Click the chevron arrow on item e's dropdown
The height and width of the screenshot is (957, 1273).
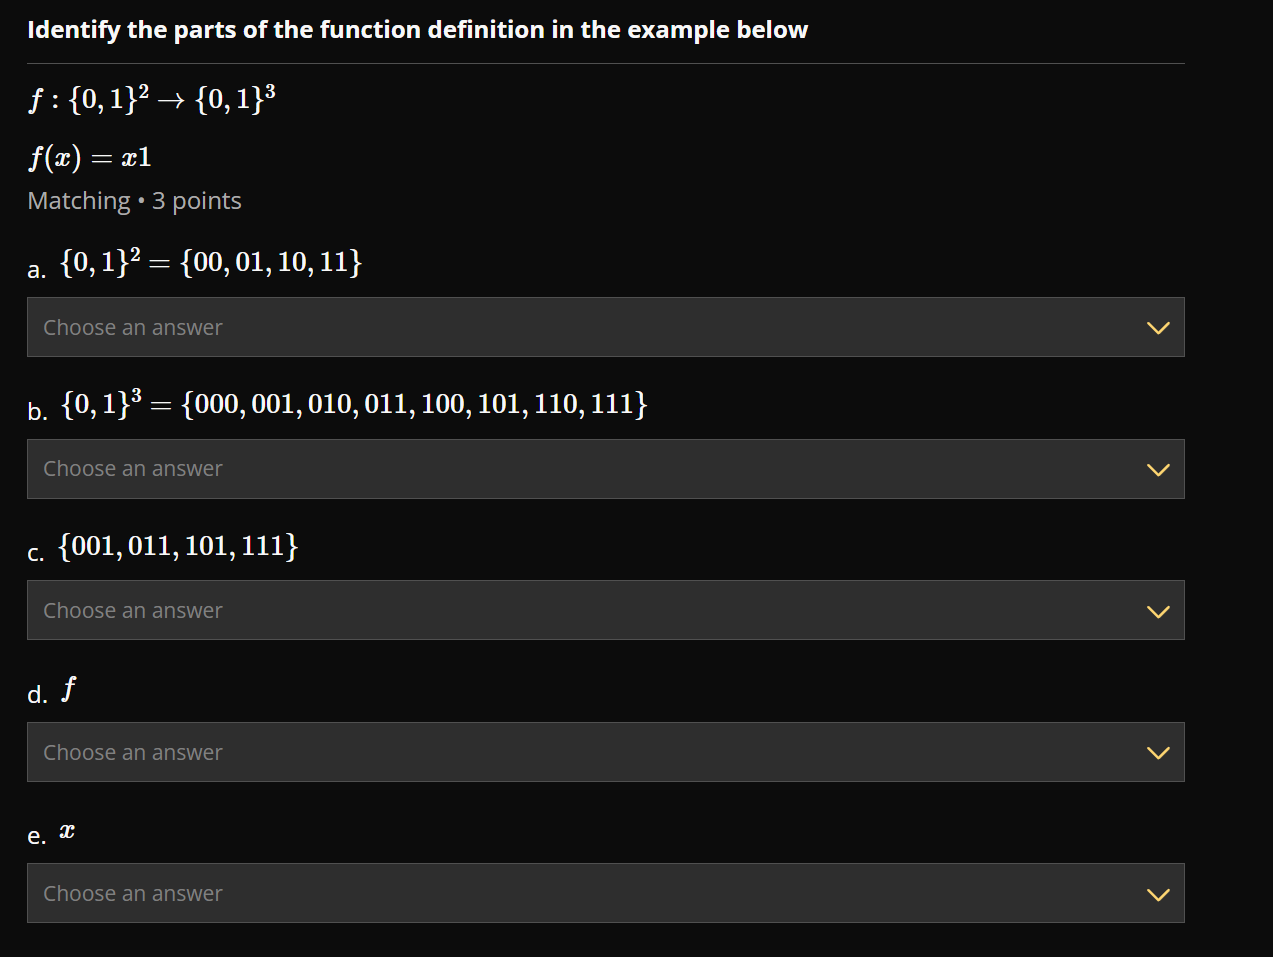pyautogui.click(x=1158, y=893)
